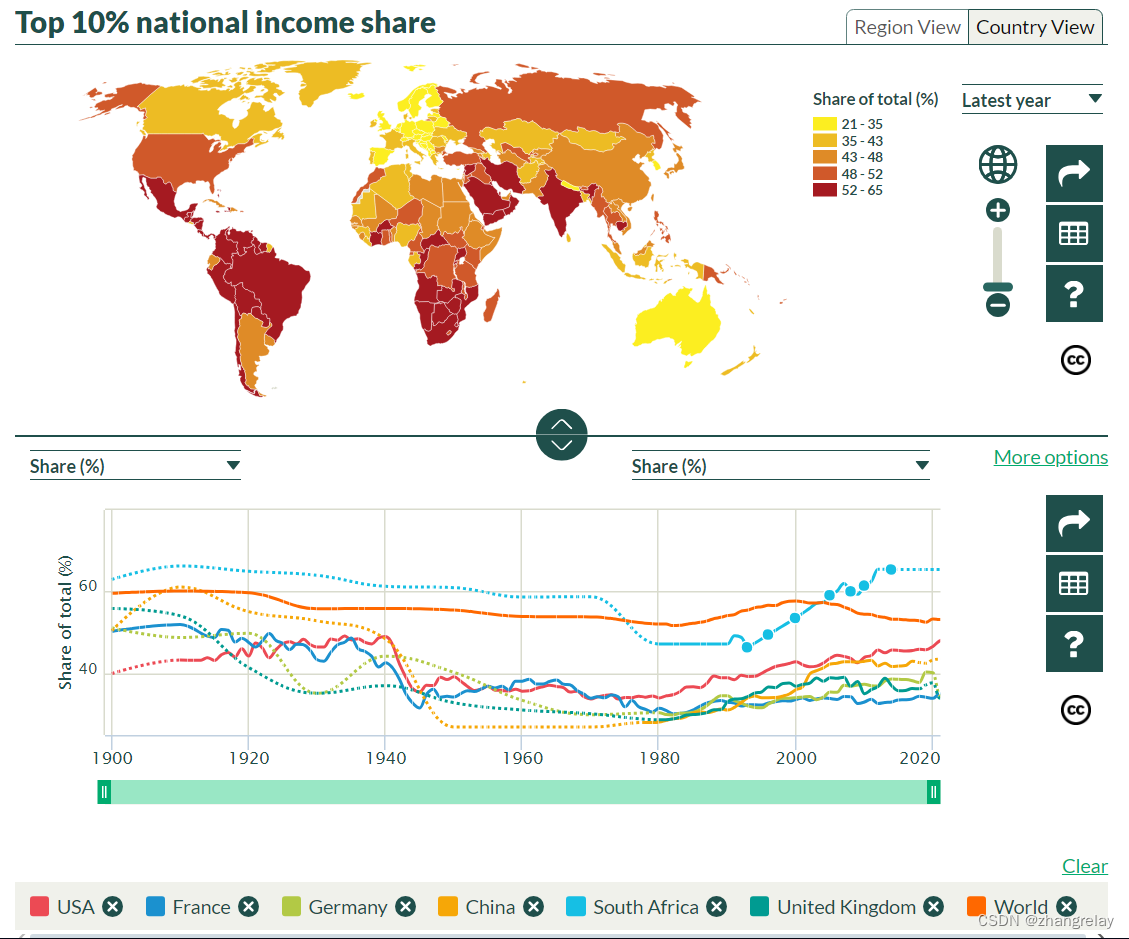Remove United Kingdom from the chart
1129x939 pixels.
pyautogui.click(x=934, y=907)
